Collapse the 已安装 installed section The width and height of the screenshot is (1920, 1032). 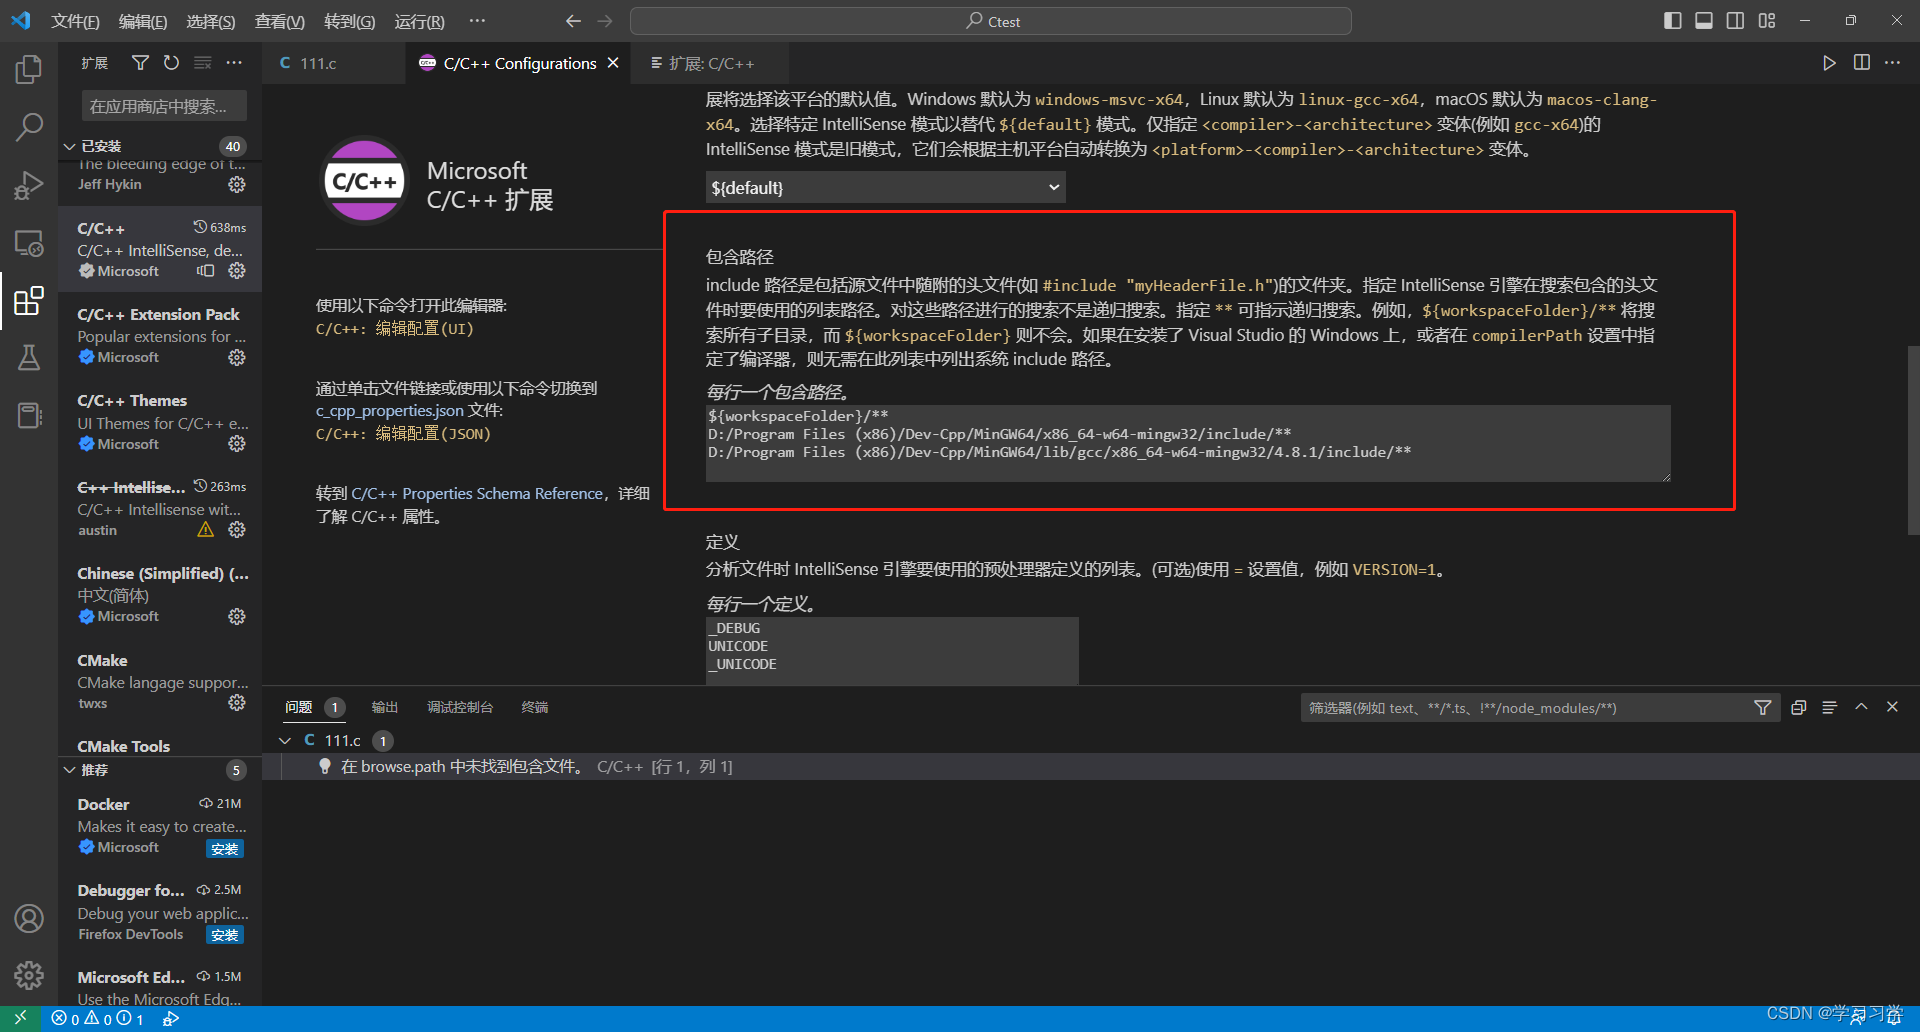pyautogui.click(x=70, y=146)
